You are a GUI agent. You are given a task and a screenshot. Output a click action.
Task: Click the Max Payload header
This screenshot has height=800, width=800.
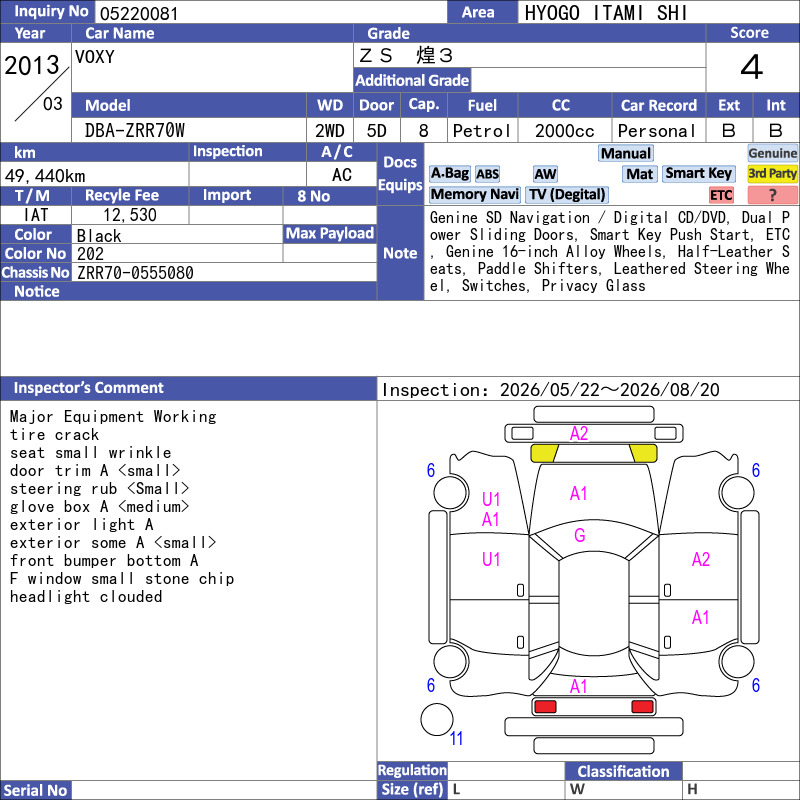pos(330,234)
